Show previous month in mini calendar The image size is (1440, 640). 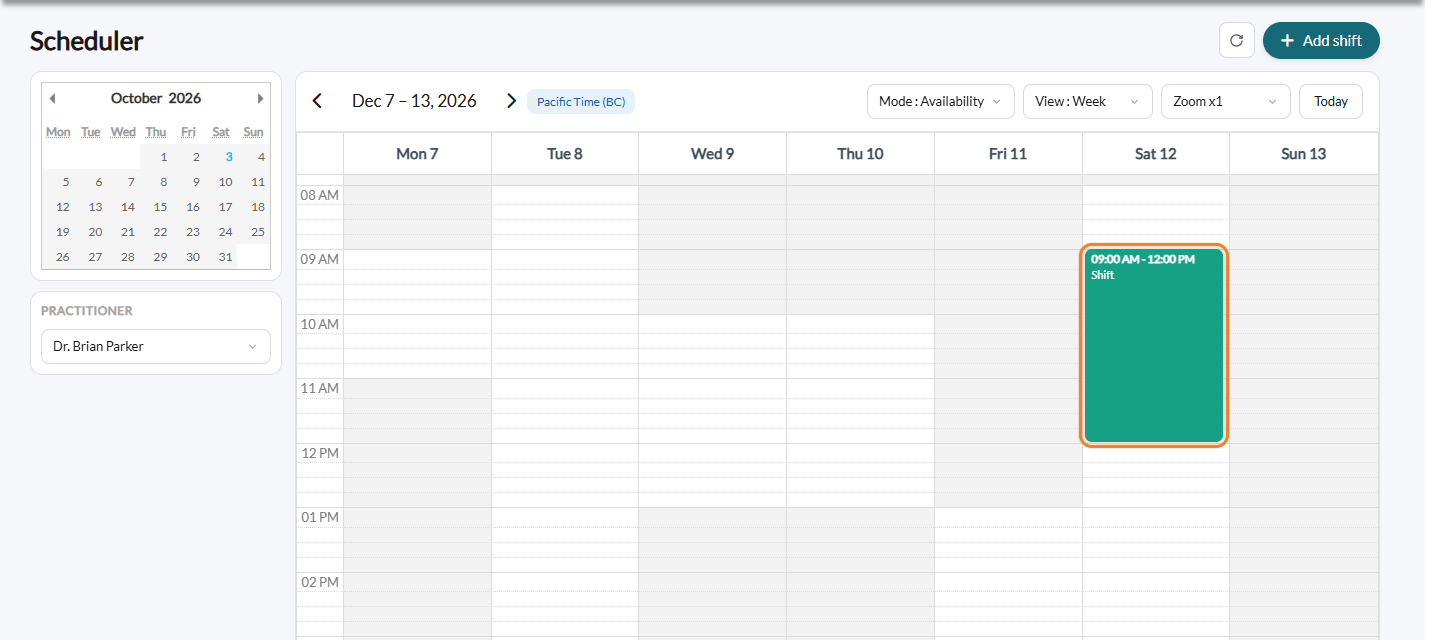tap(52, 98)
